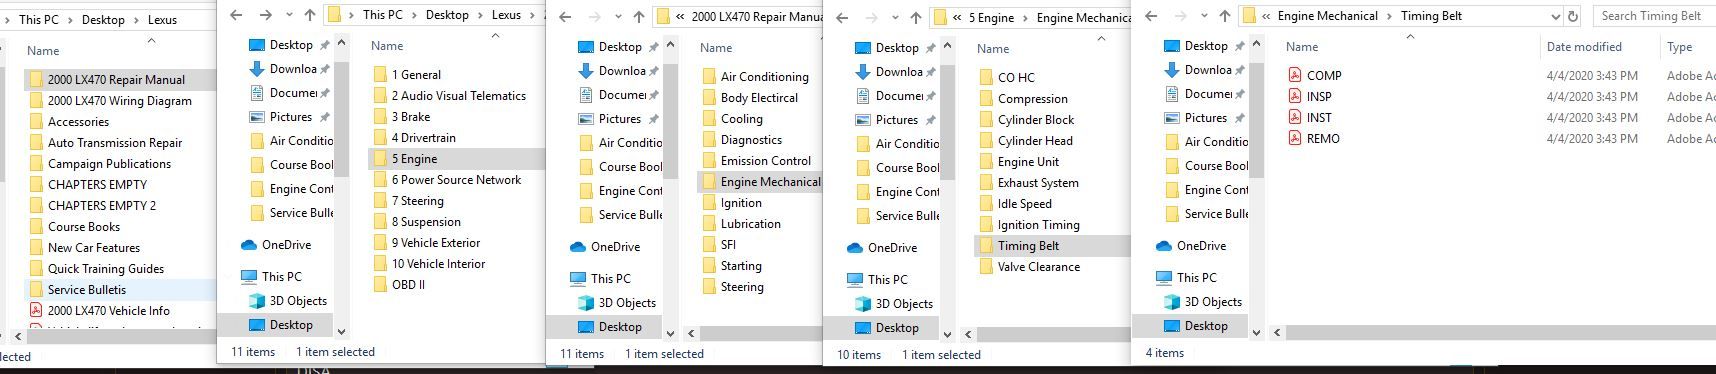Click This PC icon in 5 Engine window
1716x374 pixels.
point(855,279)
